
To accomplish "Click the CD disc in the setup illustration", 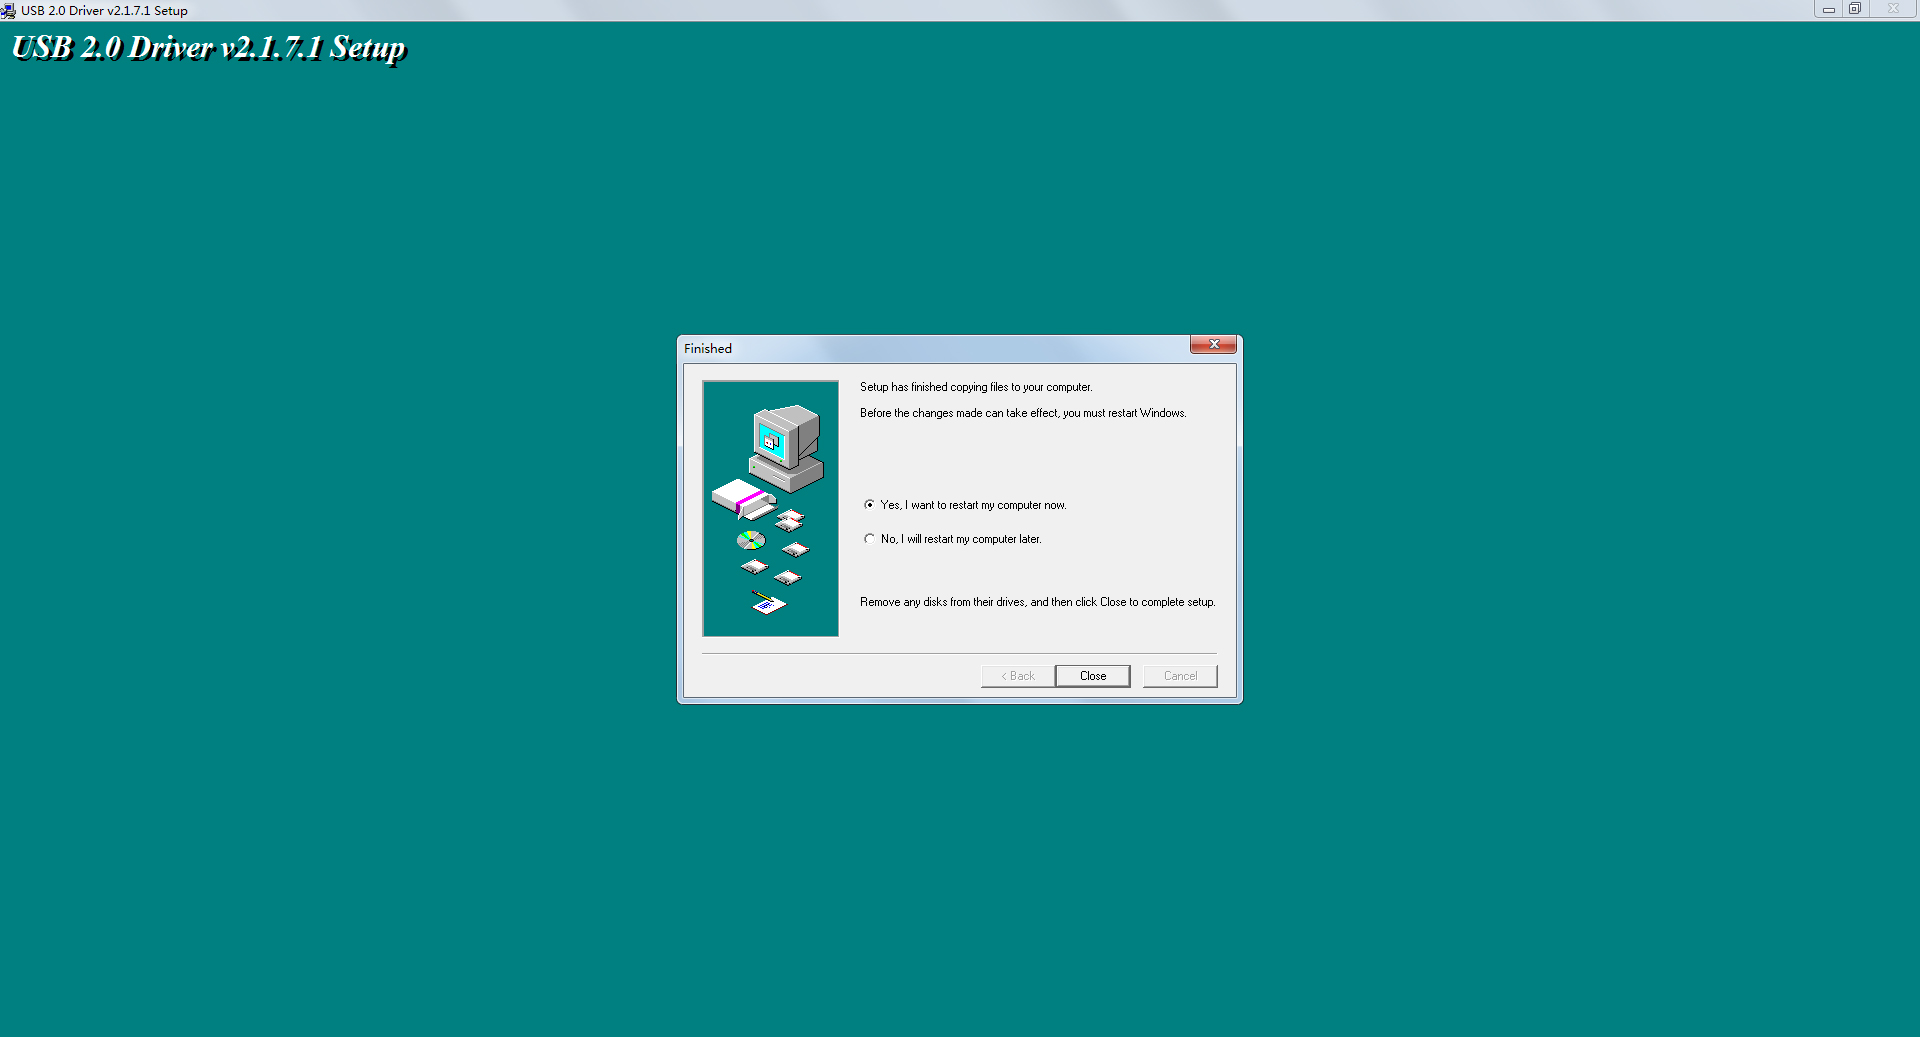I will (751, 541).
